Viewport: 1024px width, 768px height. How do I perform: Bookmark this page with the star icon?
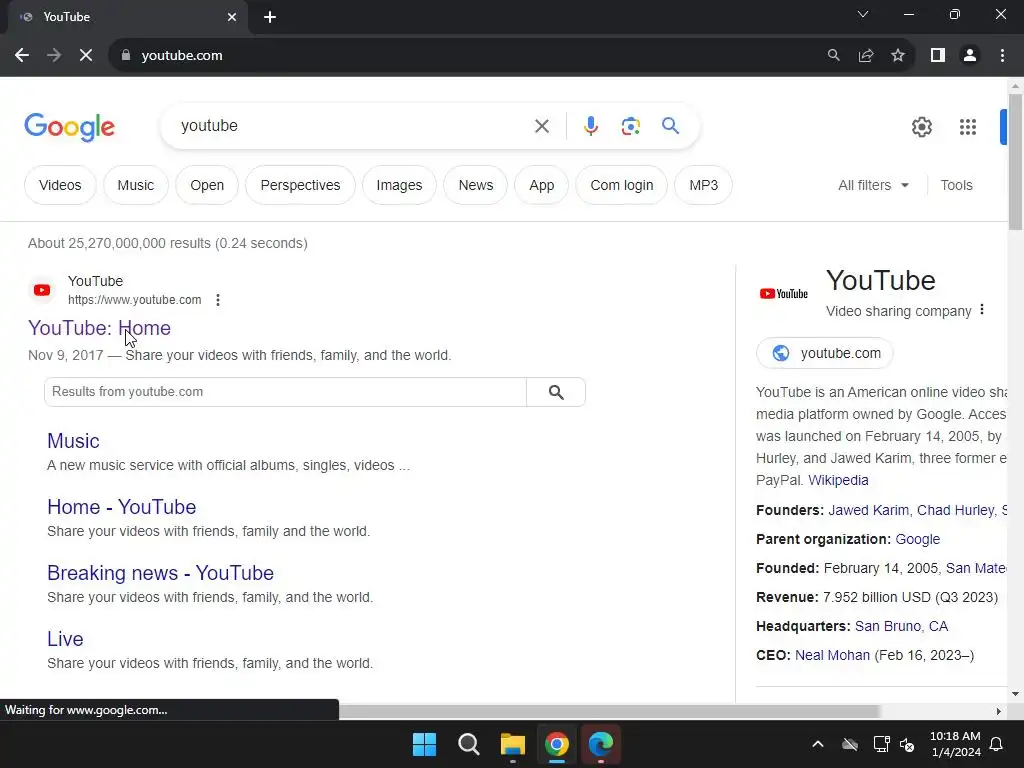tap(898, 56)
